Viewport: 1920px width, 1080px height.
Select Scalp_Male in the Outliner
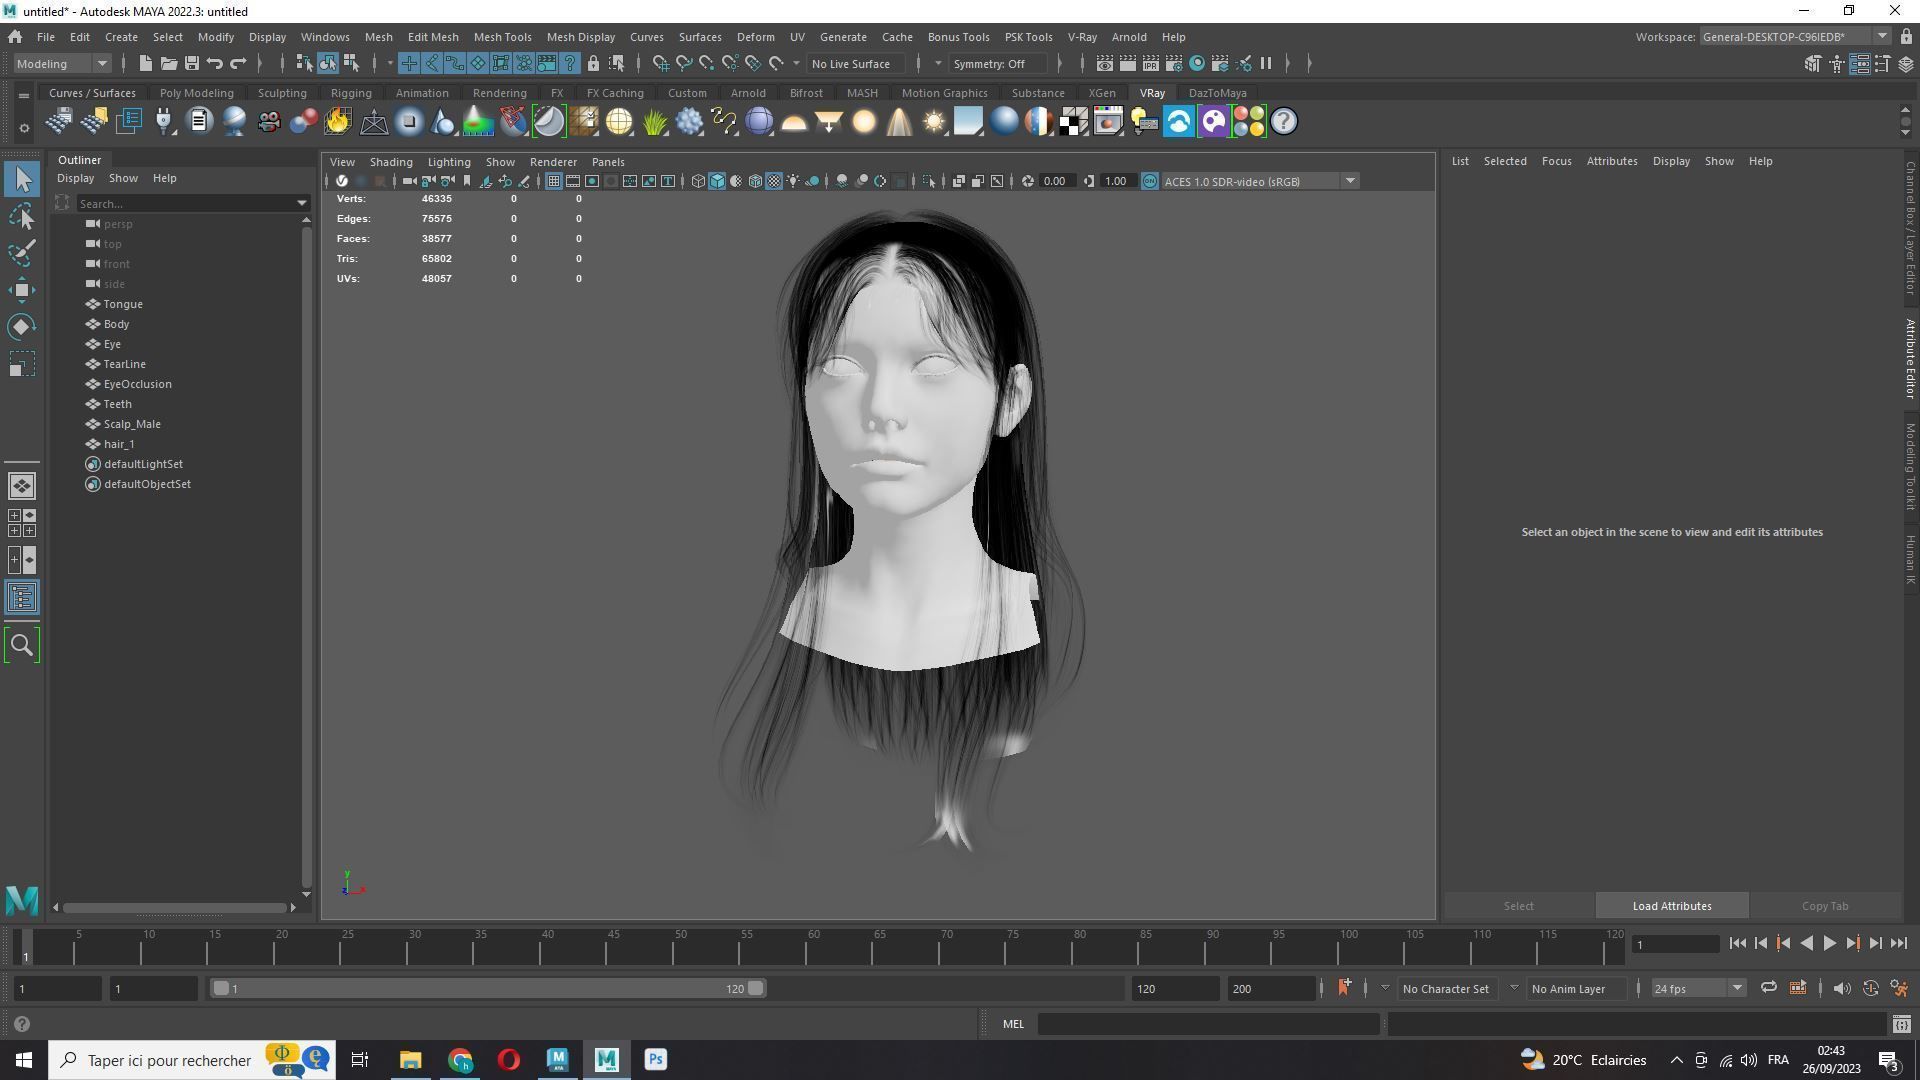(132, 424)
